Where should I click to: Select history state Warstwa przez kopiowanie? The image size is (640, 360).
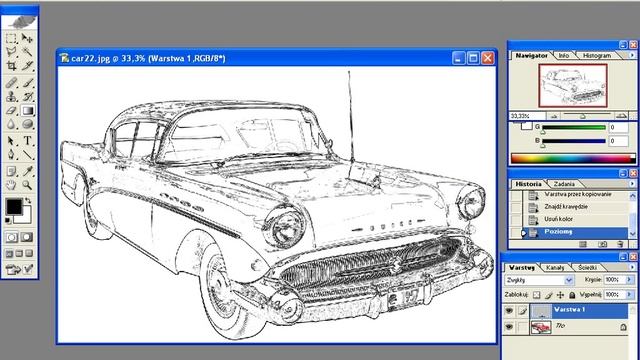click(x=577, y=195)
